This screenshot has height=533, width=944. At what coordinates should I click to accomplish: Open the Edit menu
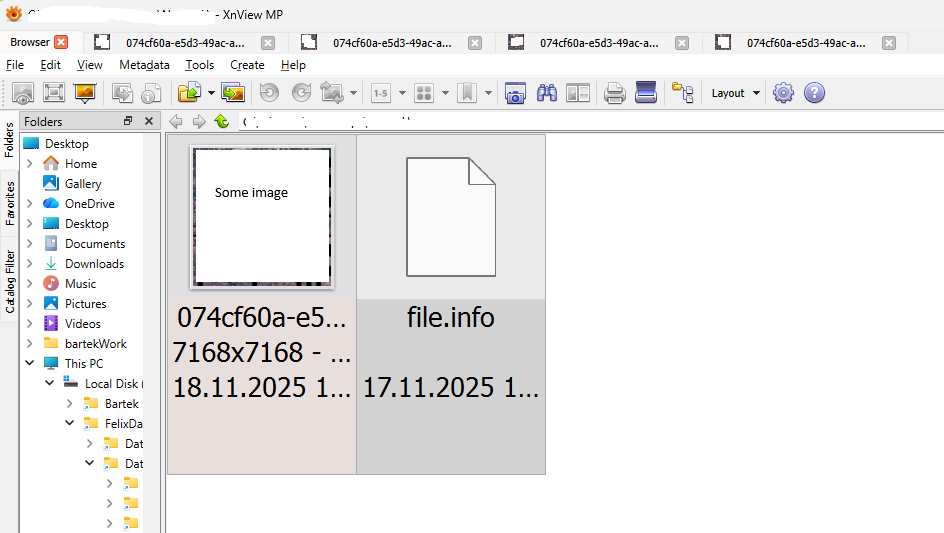tap(50, 65)
